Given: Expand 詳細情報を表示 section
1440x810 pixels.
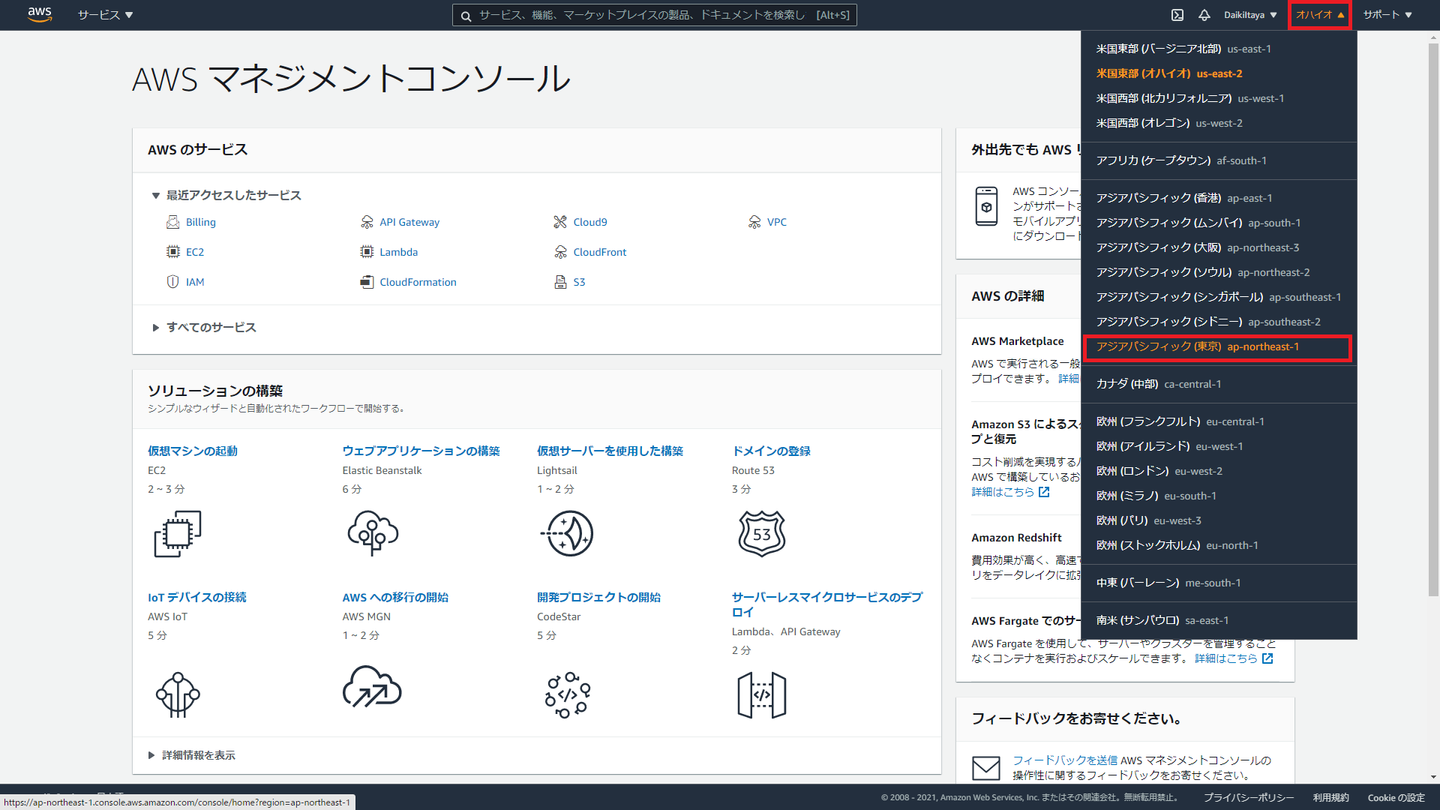Looking at the screenshot, I should [x=198, y=755].
